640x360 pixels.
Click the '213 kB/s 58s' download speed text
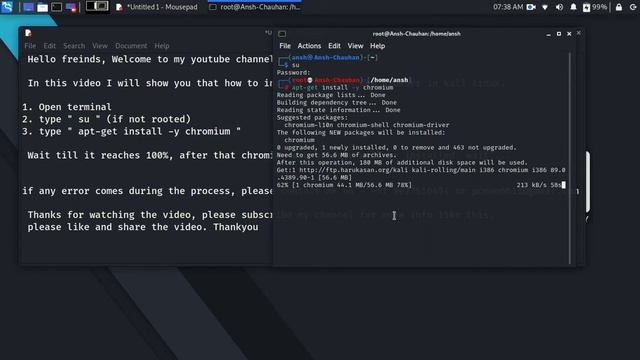(539, 185)
